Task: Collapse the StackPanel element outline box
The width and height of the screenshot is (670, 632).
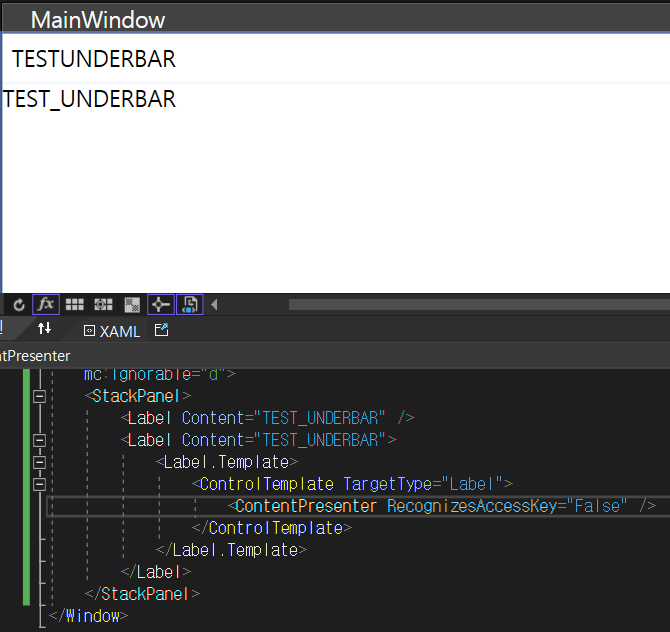Action: click(x=39, y=397)
